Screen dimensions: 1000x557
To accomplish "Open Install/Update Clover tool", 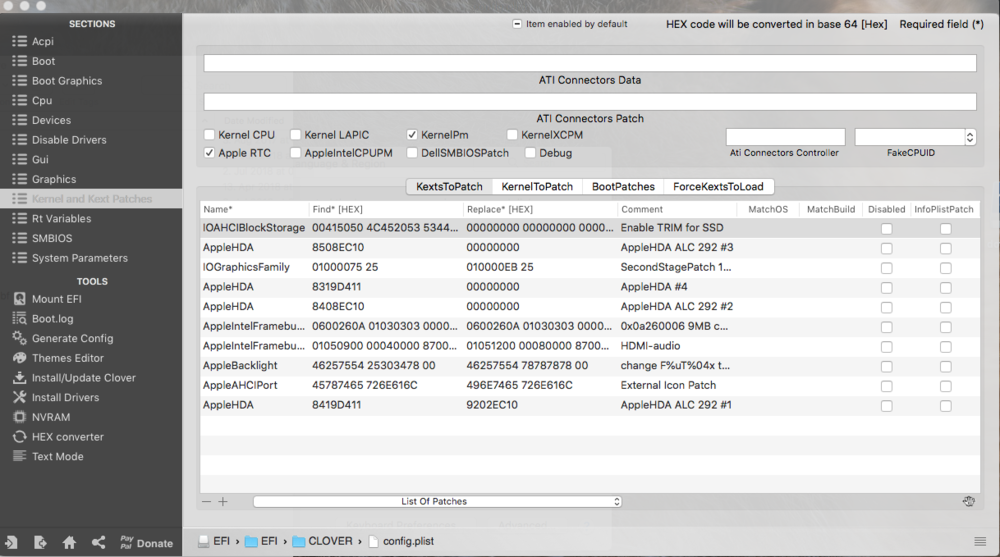I will (x=84, y=378).
